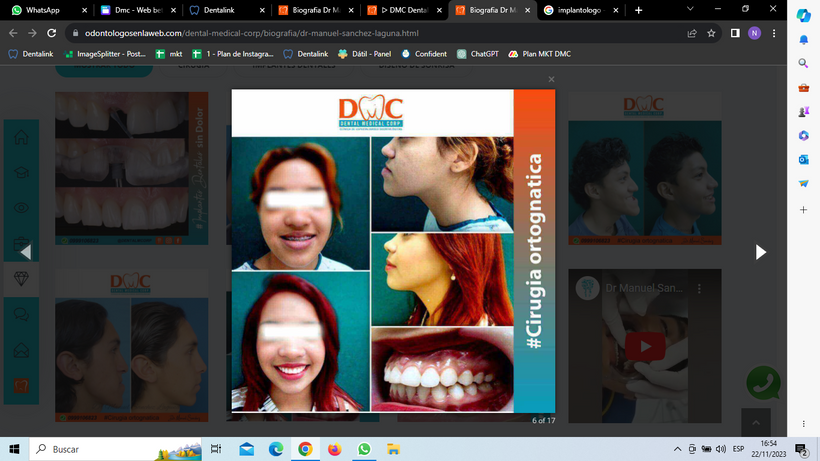Switch to the implantologo search tab
Image resolution: width=820 pixels, height=461 pixels.
(x=580, y=10)
